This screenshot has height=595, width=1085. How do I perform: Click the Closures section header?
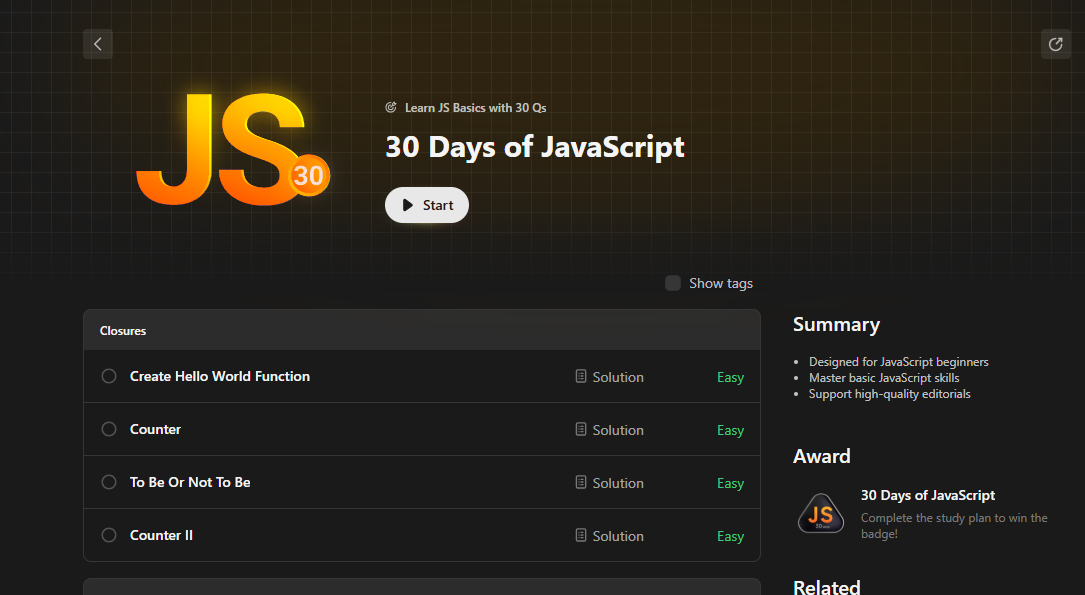pos(123,330)
